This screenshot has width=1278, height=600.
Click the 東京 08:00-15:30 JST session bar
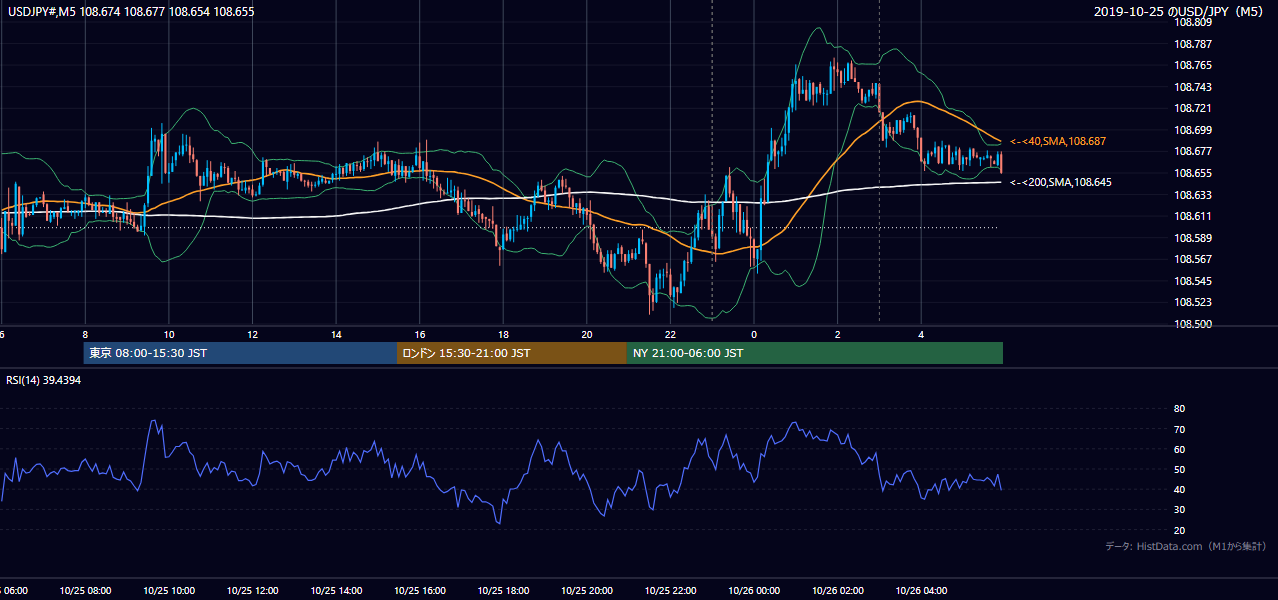[x=240, y=353]
